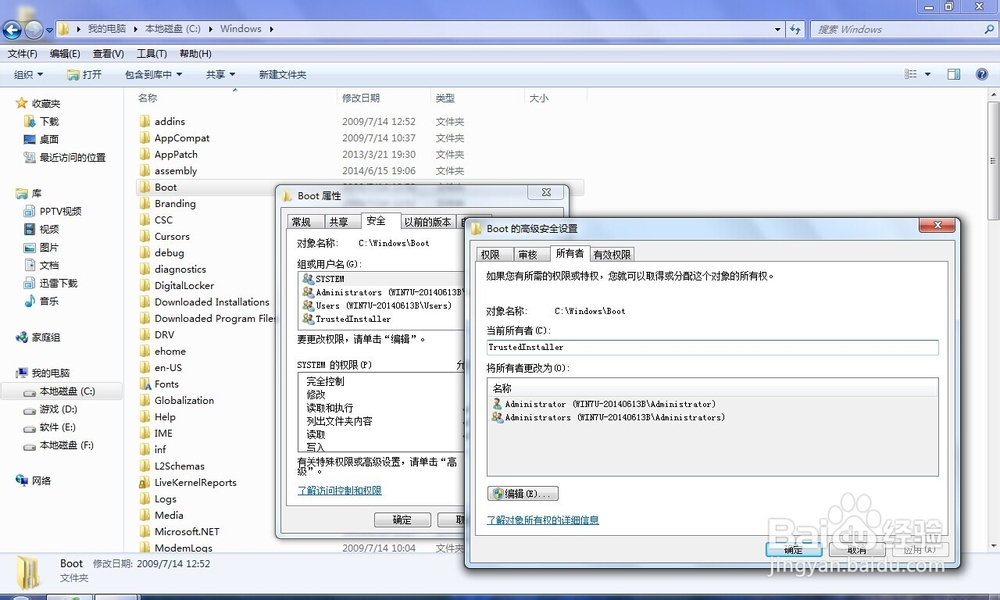Open the Homegroup icon in sidebar
1000x600 pixels.
22,337
